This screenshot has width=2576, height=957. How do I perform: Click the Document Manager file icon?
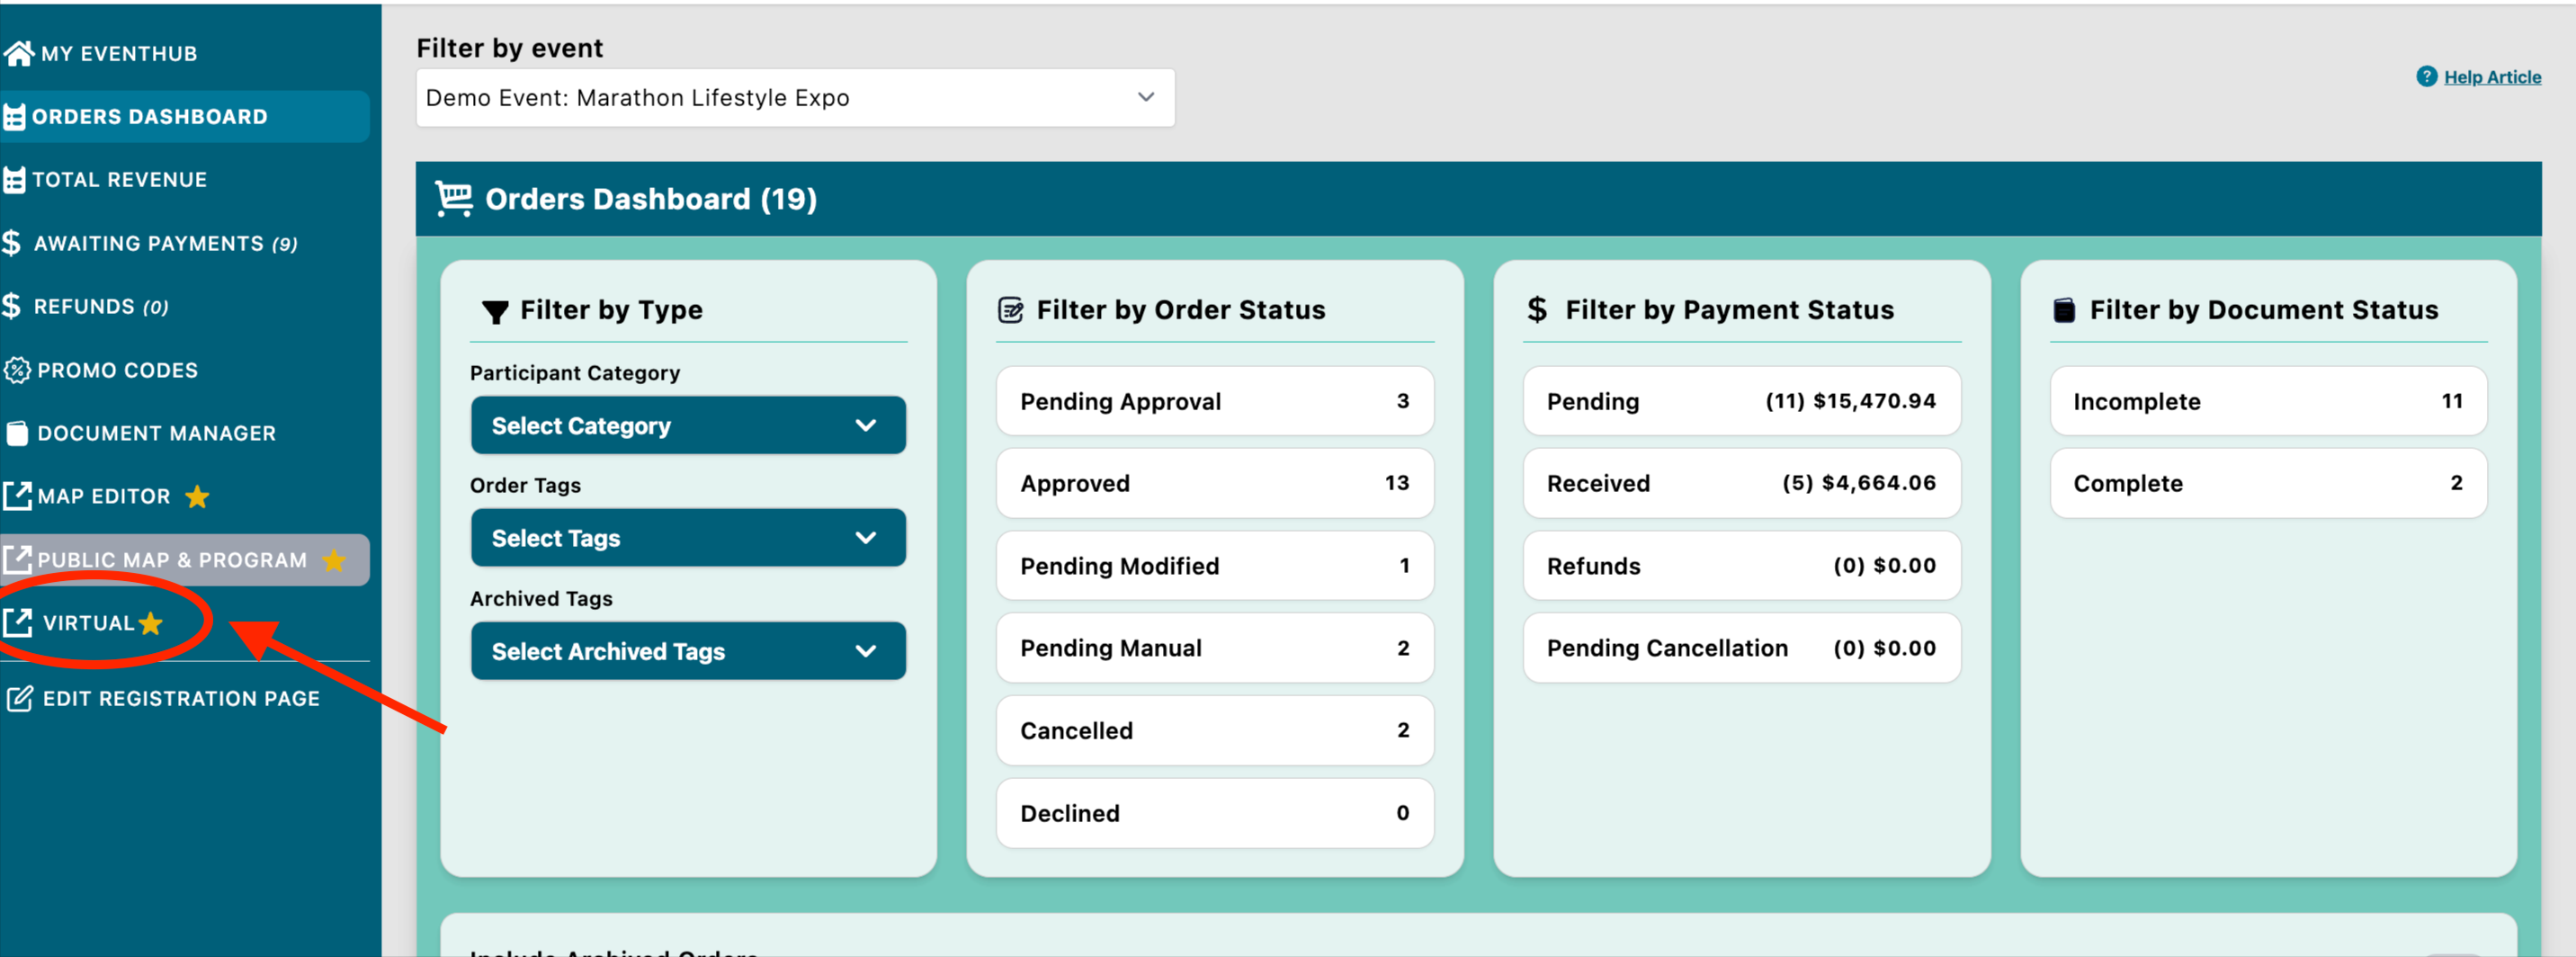click(17, 433)
